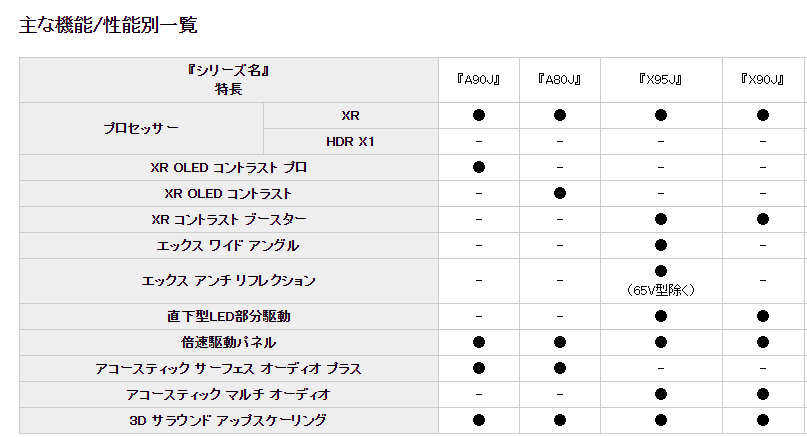Click the (65V型除く) note text
807x437 pixels.
660,290
